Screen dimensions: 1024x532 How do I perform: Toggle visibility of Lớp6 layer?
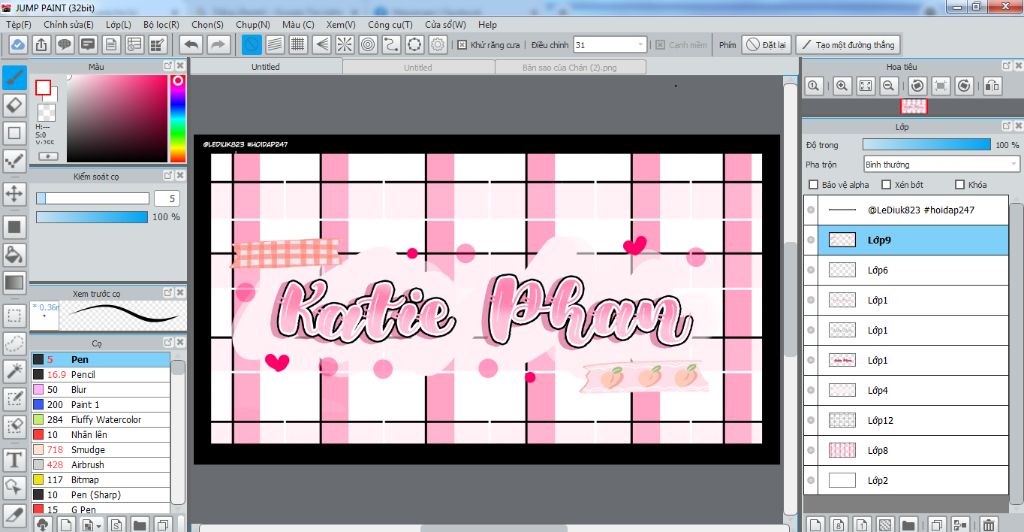[811, 270]
